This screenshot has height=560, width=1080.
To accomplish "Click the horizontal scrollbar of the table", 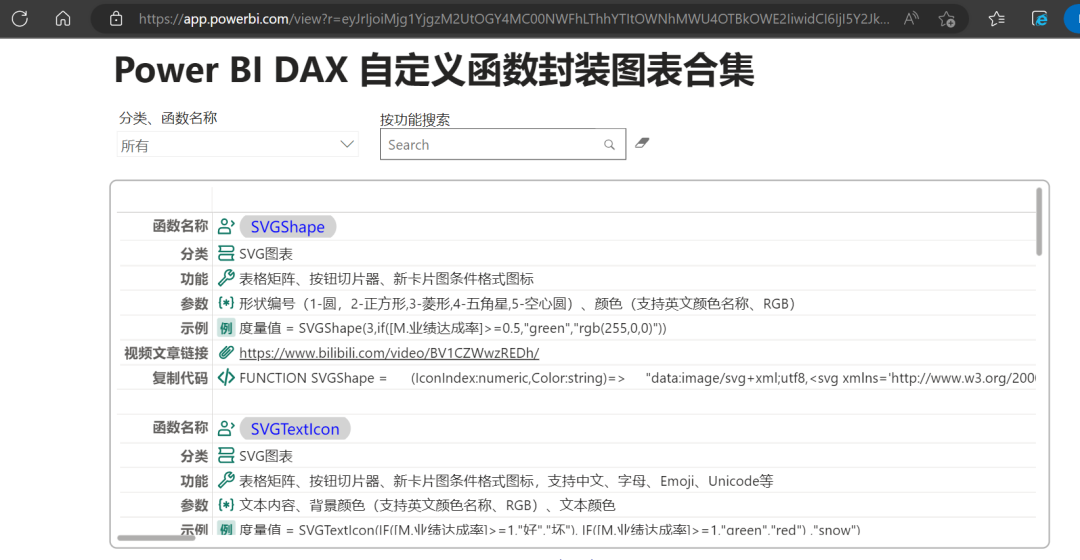I will (156, 537).
